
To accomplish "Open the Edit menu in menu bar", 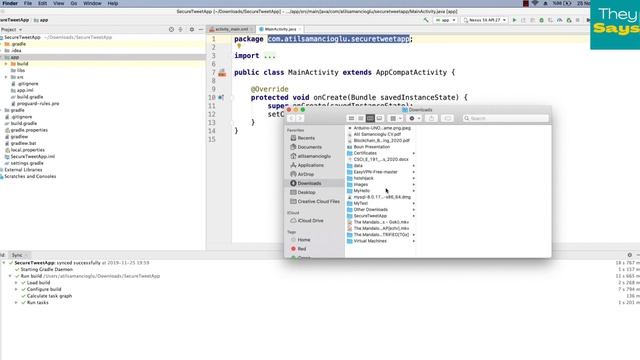I will click(42, 3).
